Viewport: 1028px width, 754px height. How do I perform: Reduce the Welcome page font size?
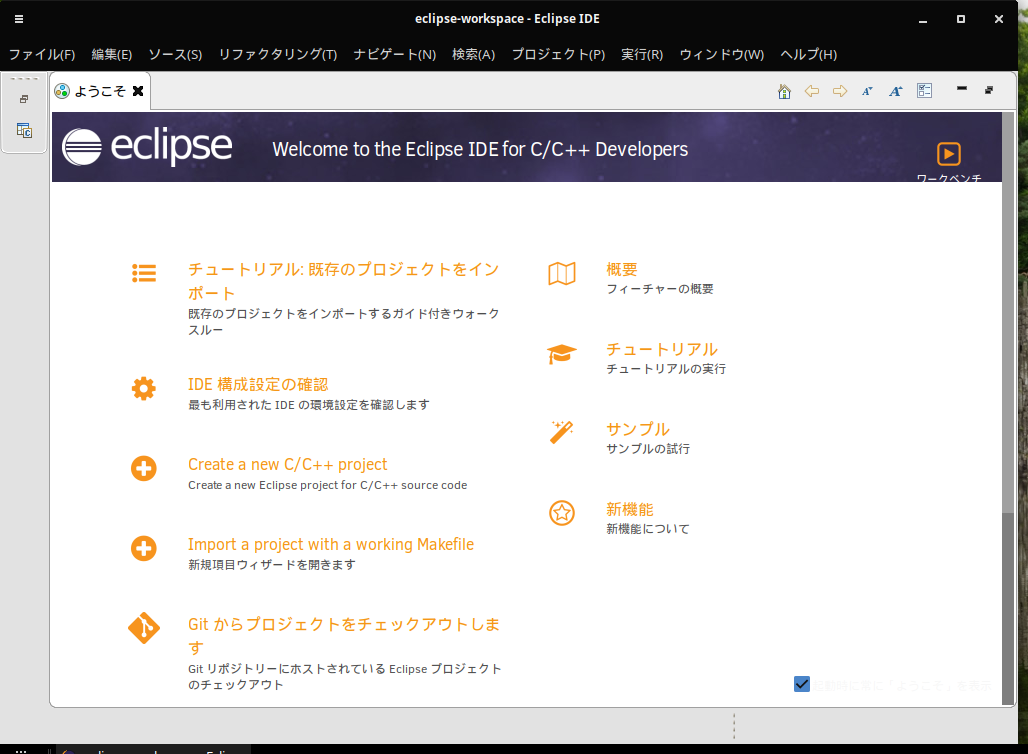(867, 91)
